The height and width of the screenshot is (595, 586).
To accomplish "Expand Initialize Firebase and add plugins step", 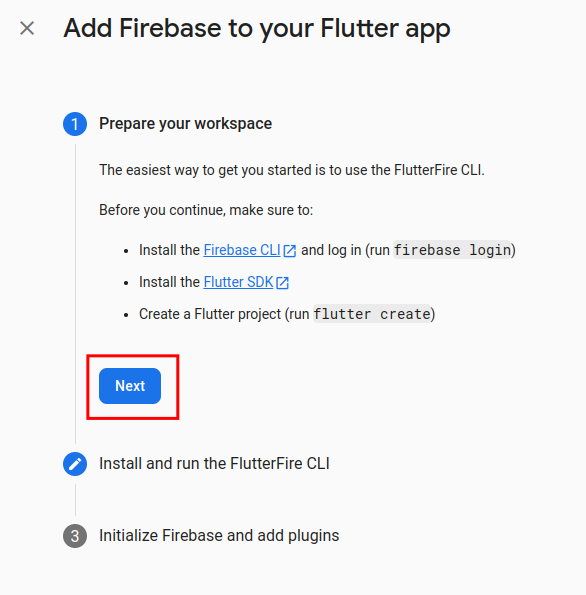I will coord(219,536).
